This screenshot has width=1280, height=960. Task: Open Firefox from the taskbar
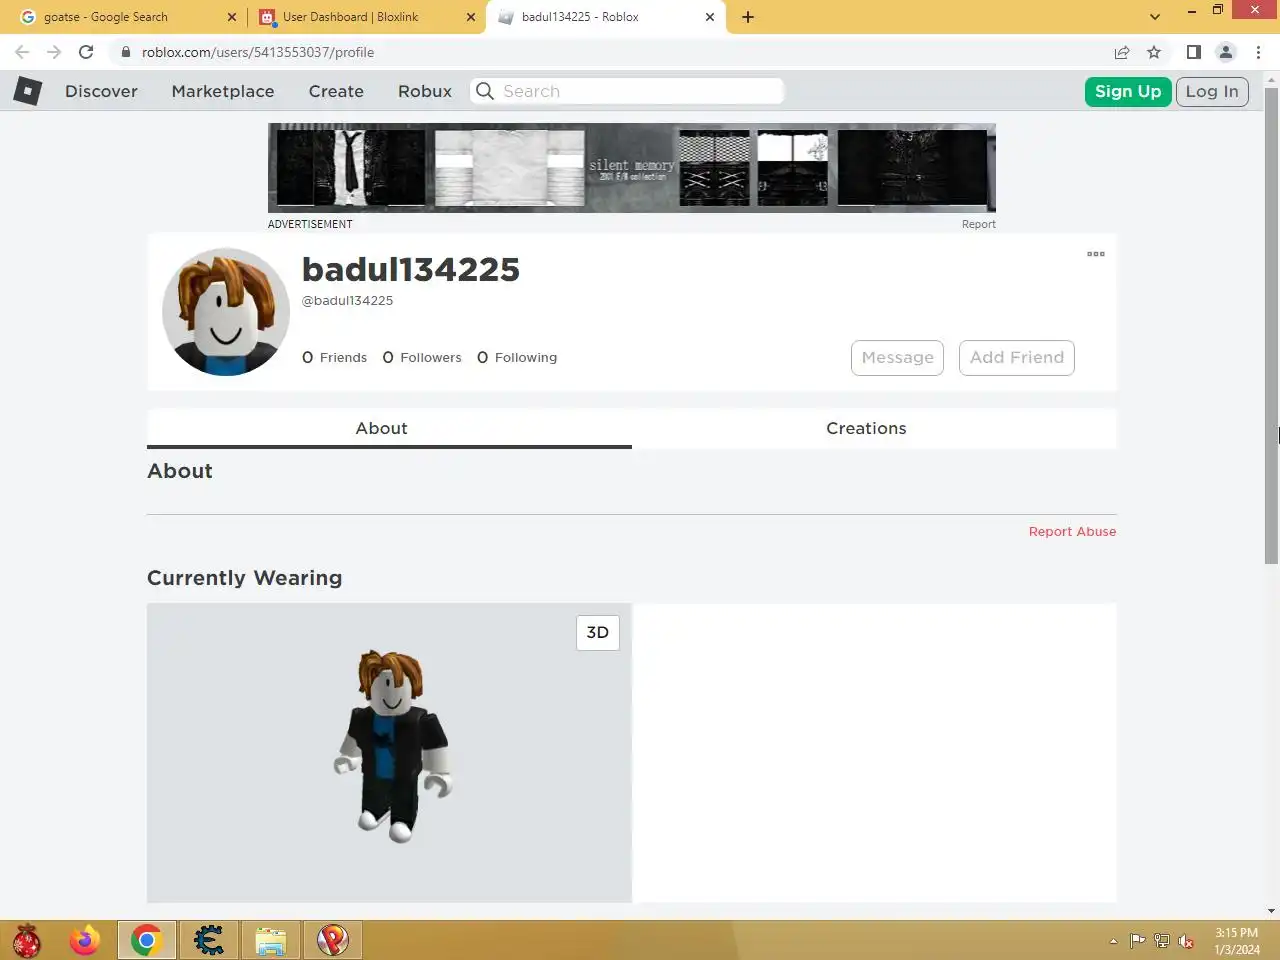pyautogui.click(x=85, y=940)
